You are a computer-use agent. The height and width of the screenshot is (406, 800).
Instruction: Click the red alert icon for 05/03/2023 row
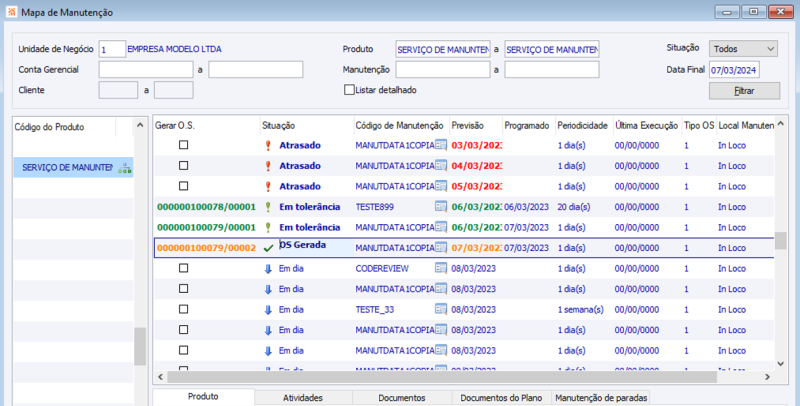268,186
